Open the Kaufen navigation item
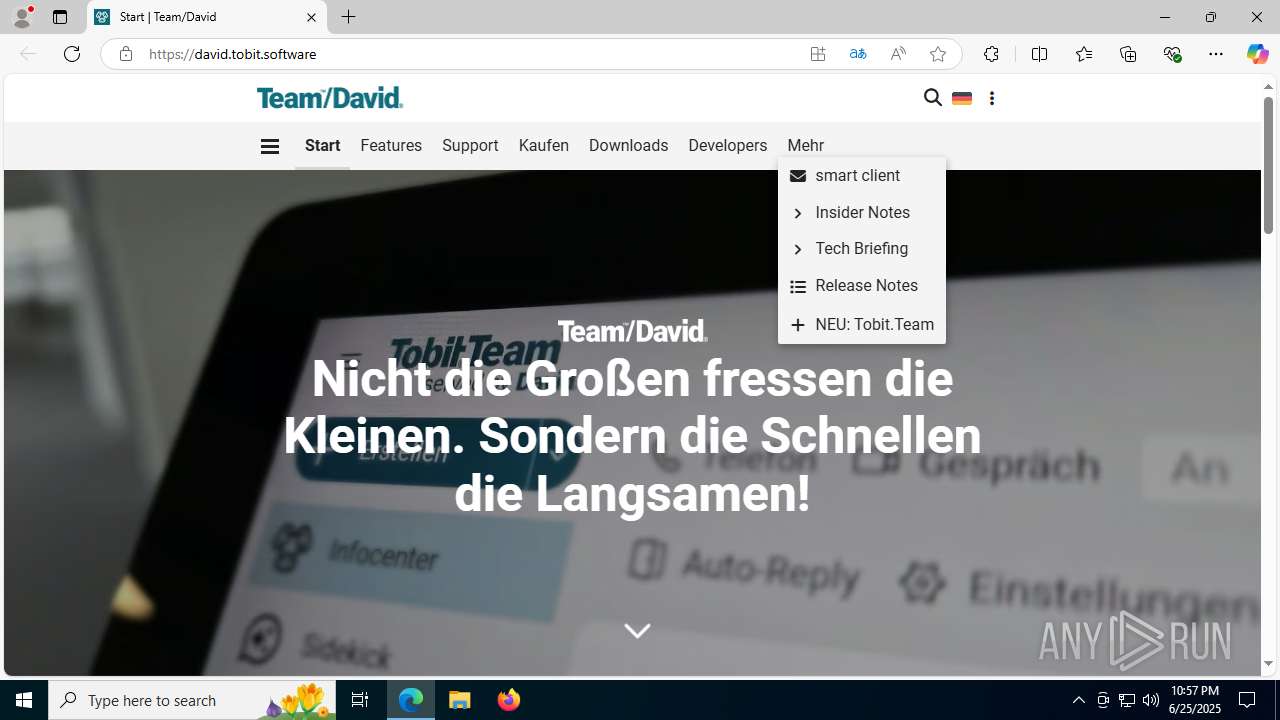The height and width of the screenshot is (720, 1280). (543, 146)
